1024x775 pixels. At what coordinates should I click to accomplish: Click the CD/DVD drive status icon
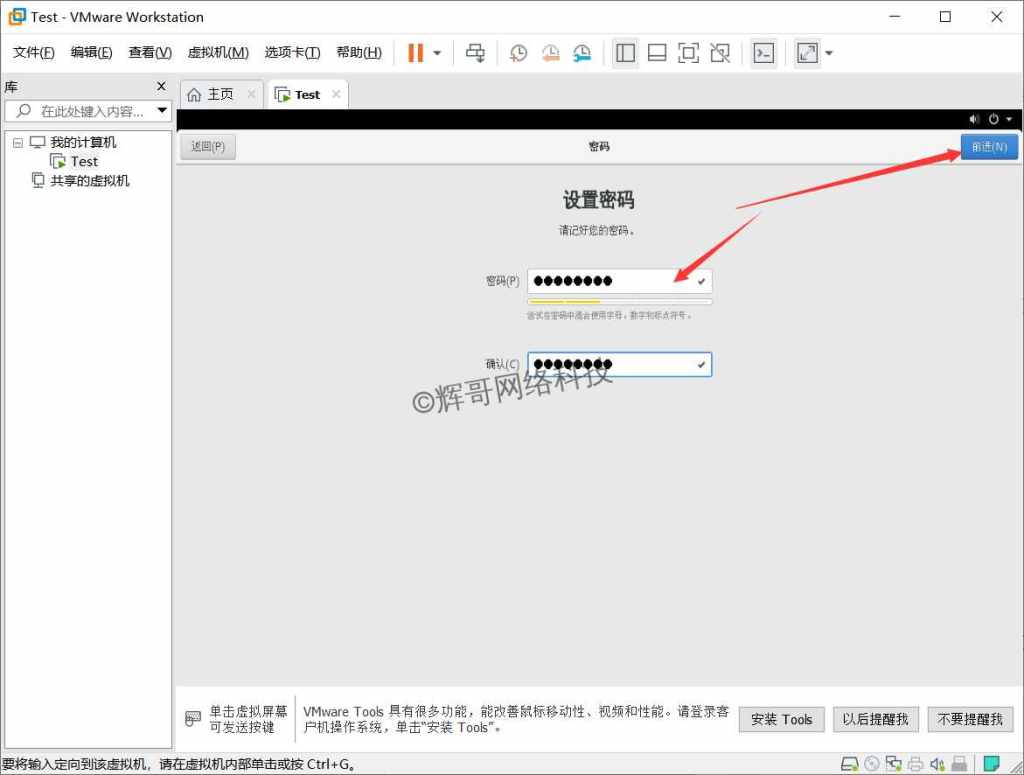pyautogui.click(x=872, y=763)
